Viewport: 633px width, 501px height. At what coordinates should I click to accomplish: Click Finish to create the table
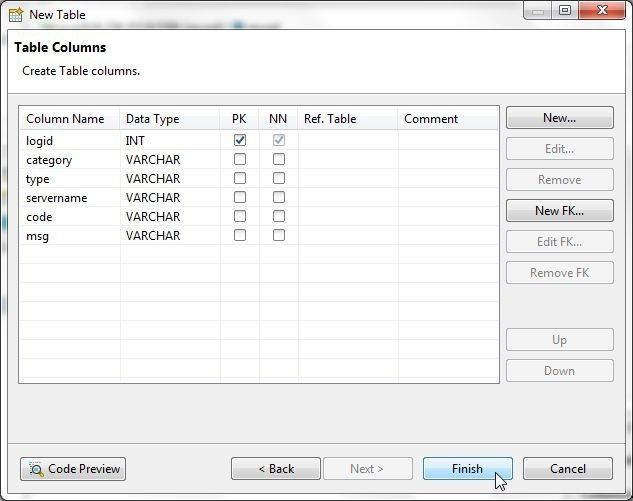[x=468, y=469]
